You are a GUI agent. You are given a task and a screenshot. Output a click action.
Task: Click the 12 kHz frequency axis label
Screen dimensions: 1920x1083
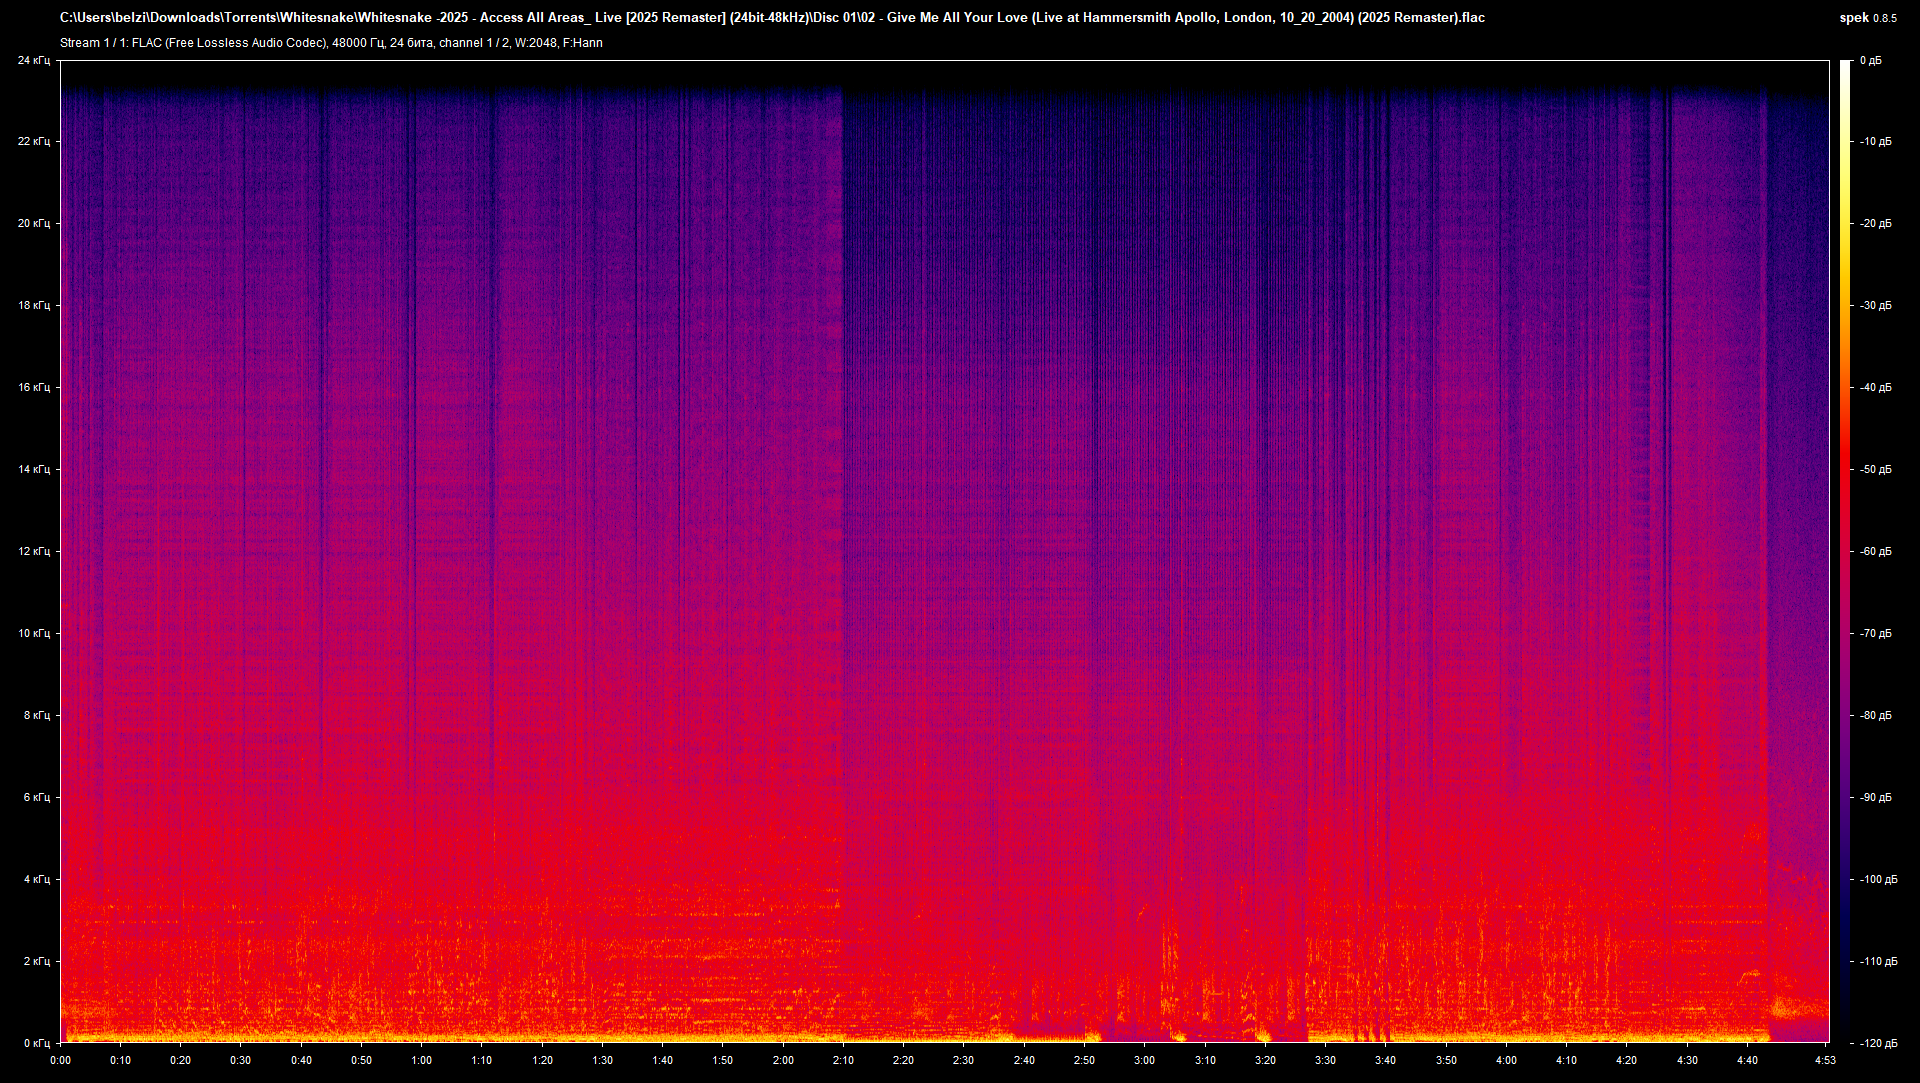click(33, 551)
